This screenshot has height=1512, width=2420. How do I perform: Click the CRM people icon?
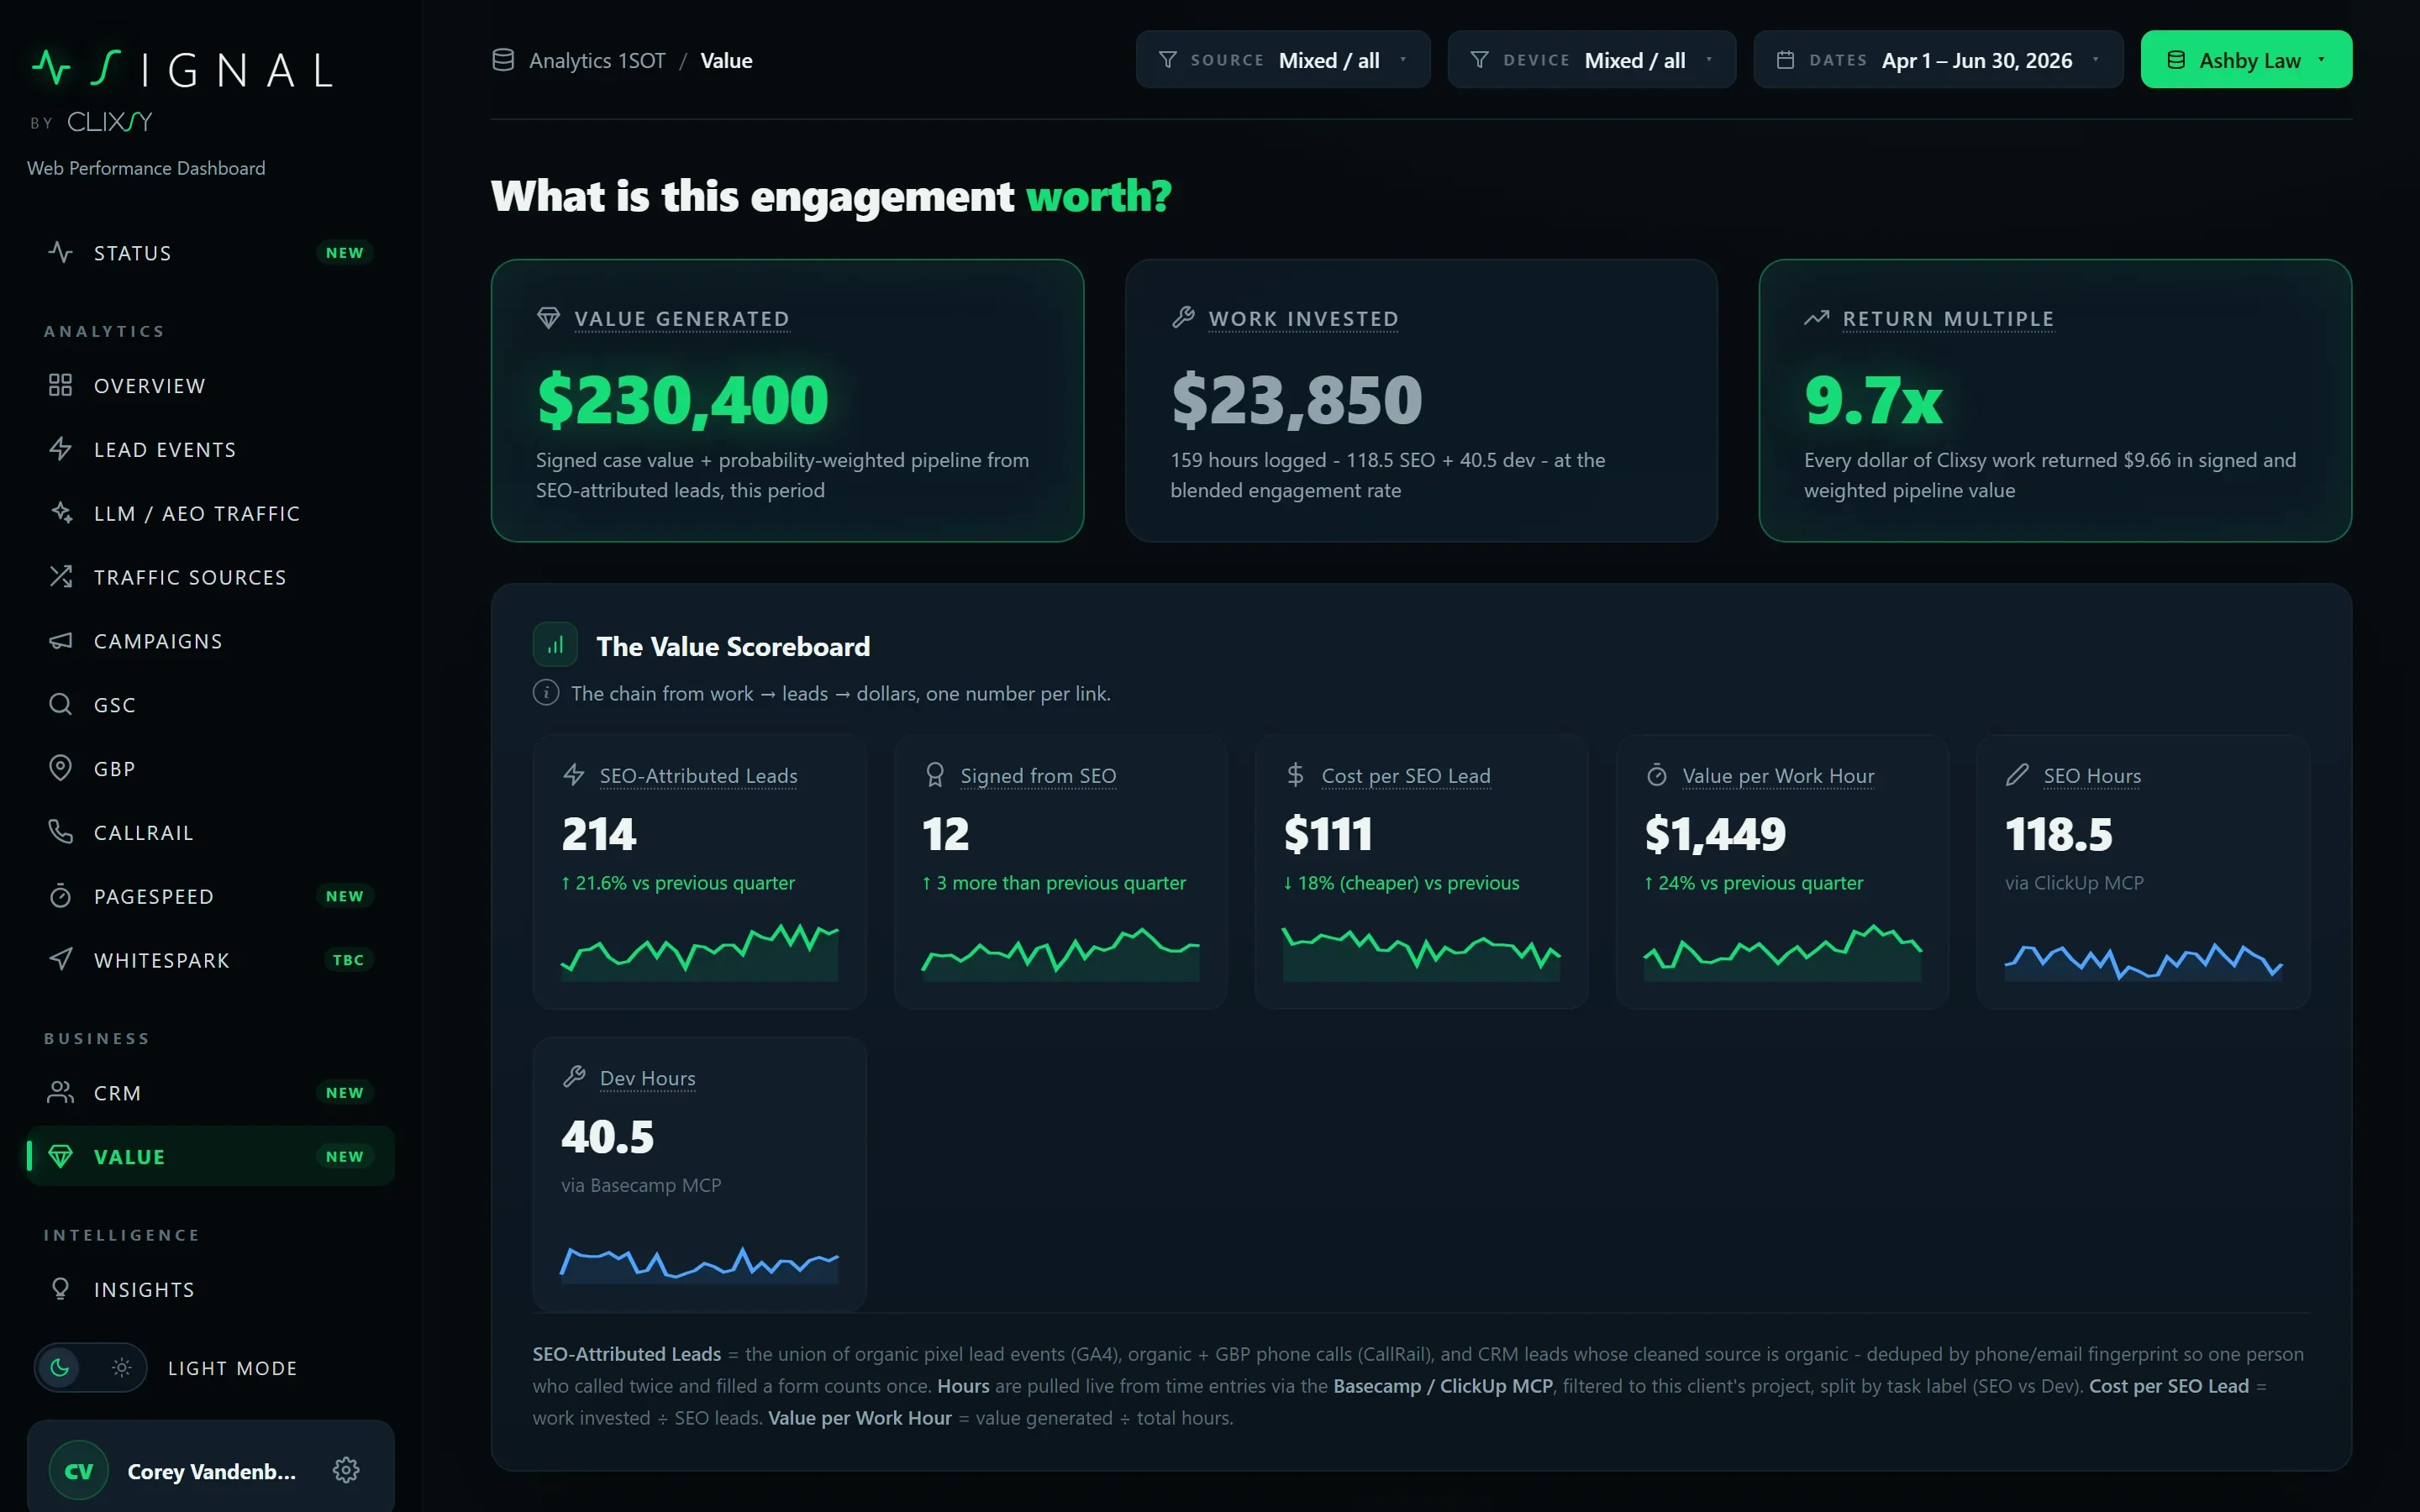click(x=60, y=1092)
